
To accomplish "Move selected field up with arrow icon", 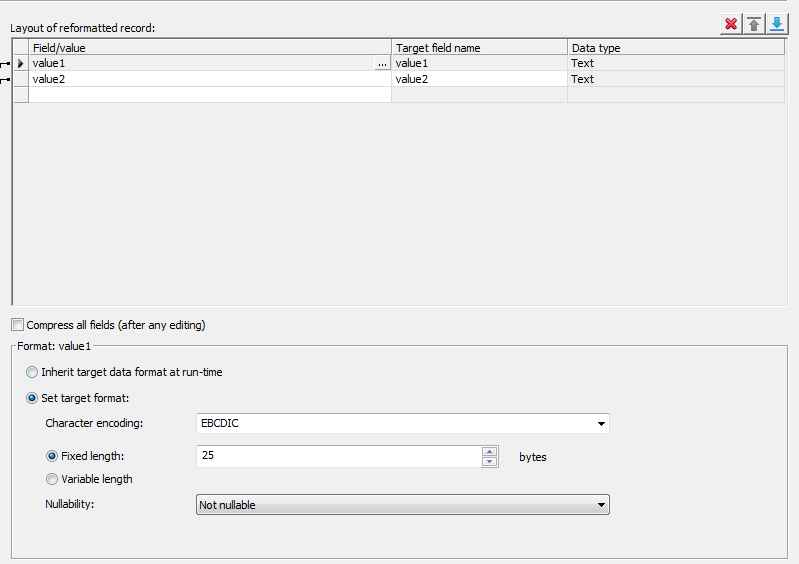I will (754, 24).
